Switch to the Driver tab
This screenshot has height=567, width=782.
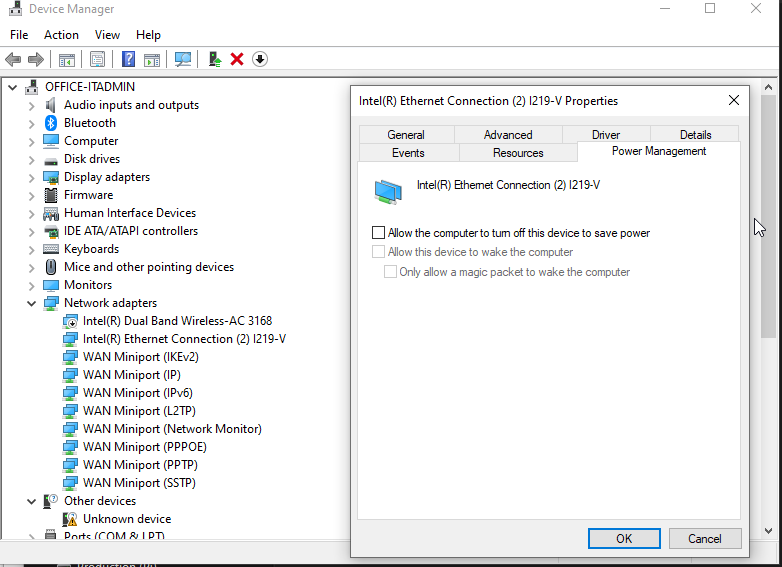coord(605,135)
